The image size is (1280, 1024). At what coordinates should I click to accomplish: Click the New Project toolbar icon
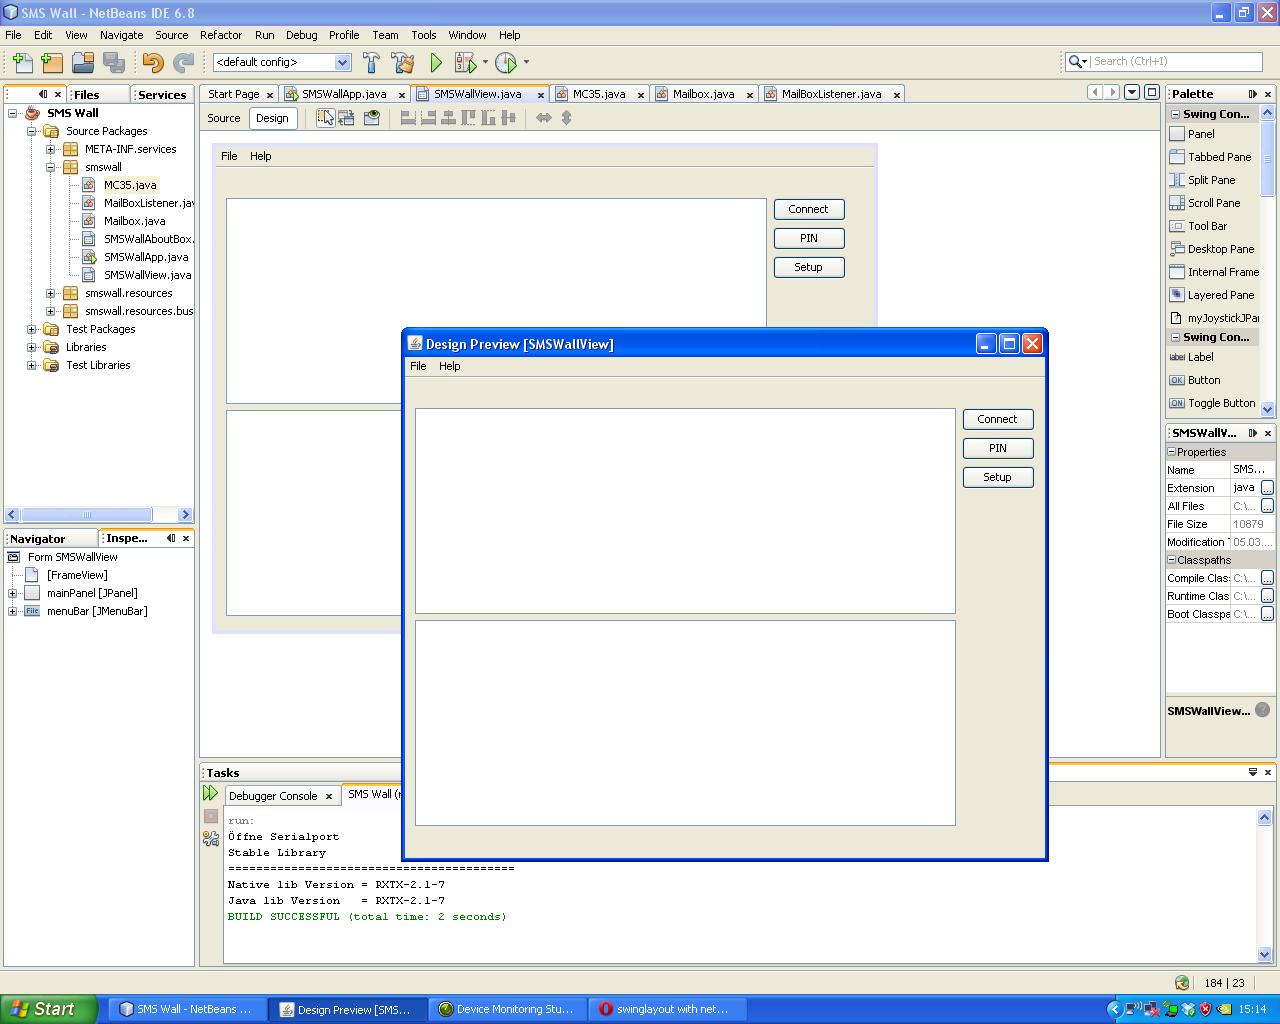[52, 62]
